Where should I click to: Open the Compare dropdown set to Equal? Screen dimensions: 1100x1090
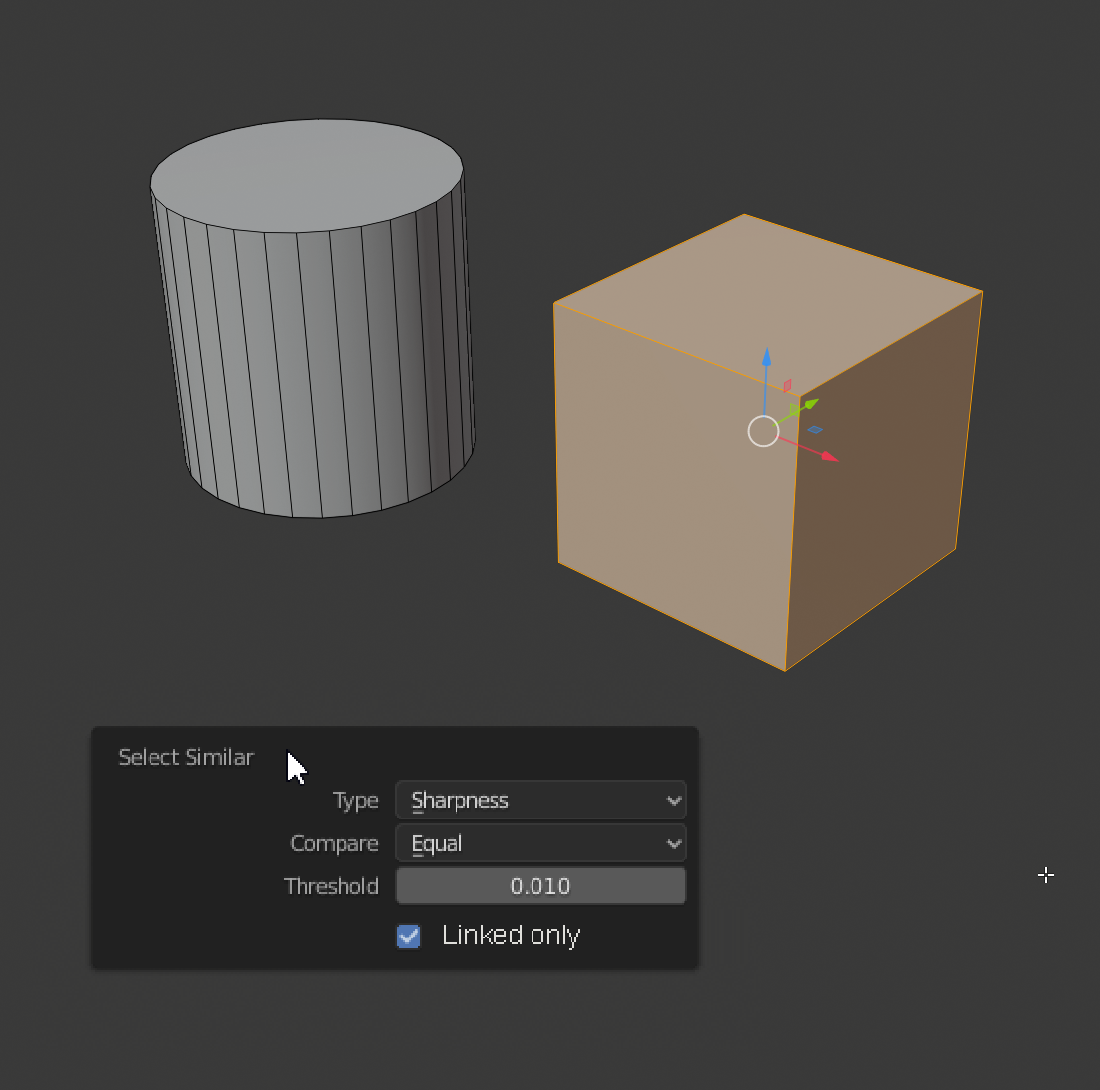pos(540,842)
